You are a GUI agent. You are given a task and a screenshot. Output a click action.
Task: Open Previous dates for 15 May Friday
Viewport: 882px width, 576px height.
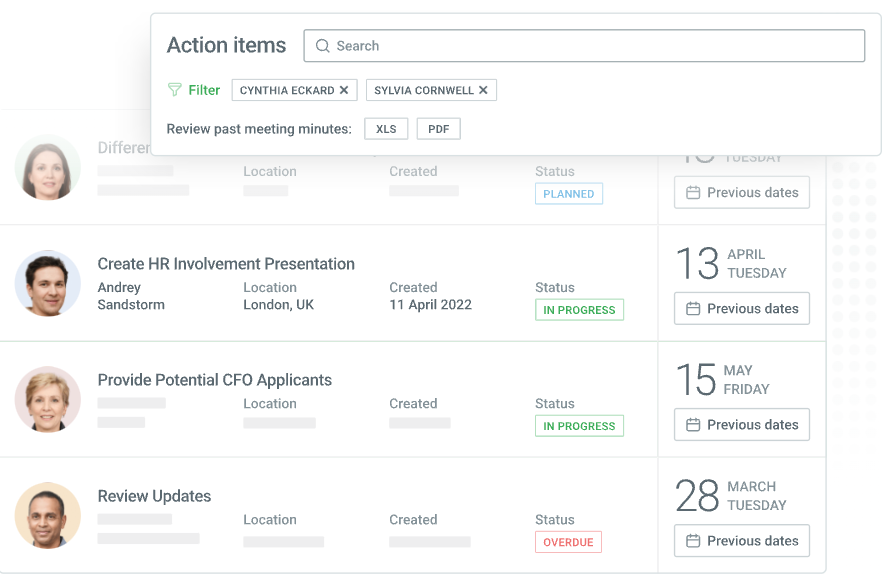pyautogui.click(x=742, y=425)
